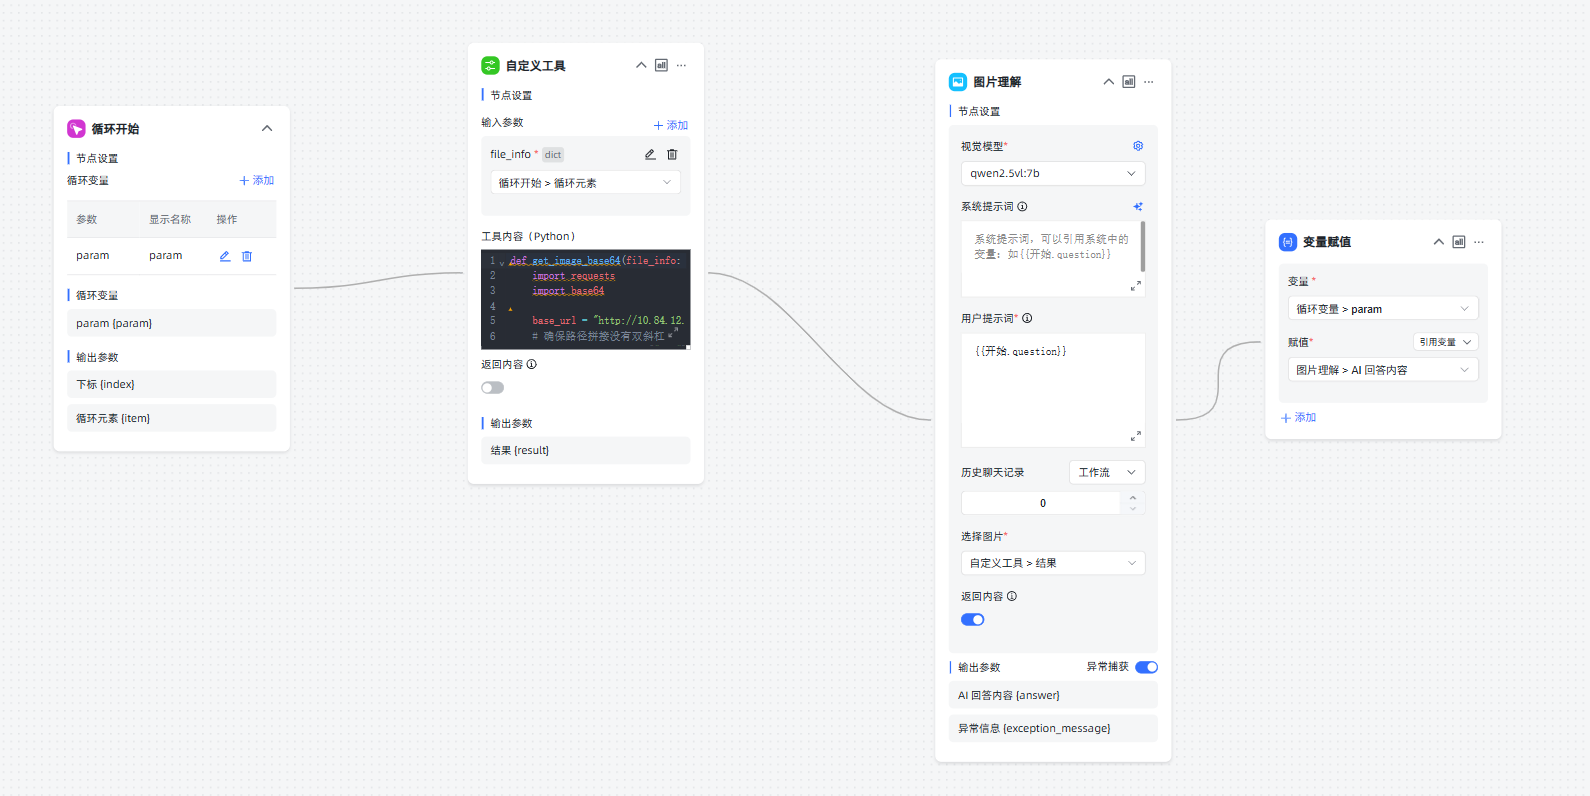Increase the chat history count stepper
The width and height of the screenshot is (1590, 796).
click(1133, 498)
